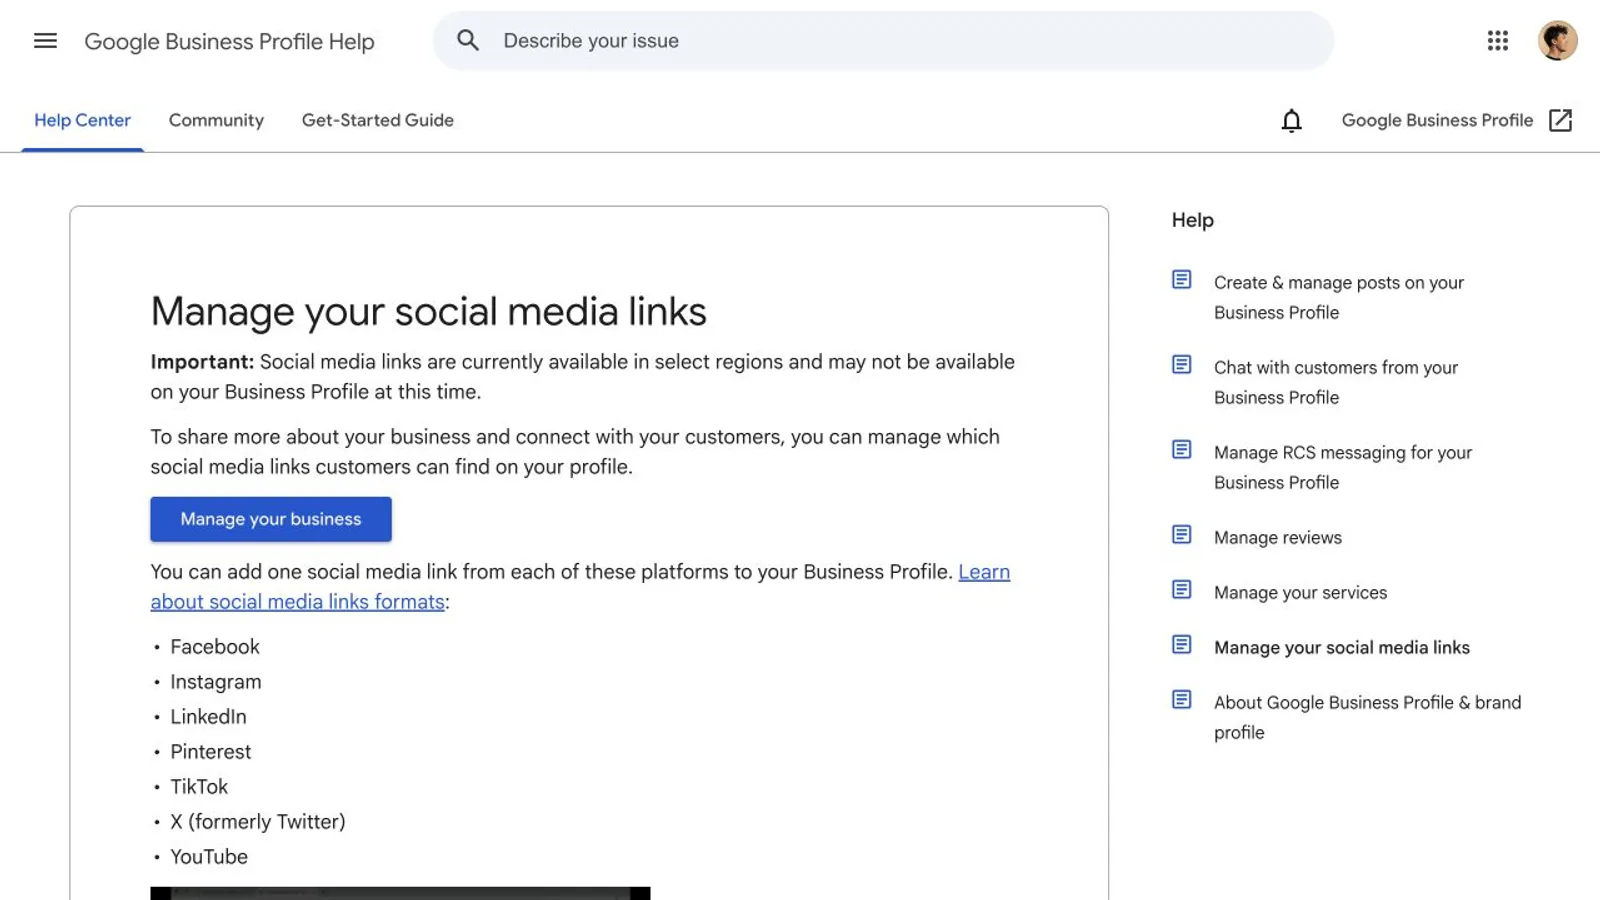The width and height of the screenshot is (1600, 900).
Task: Open About Google Business Profile & brand profile
Action: point(1367,718)
